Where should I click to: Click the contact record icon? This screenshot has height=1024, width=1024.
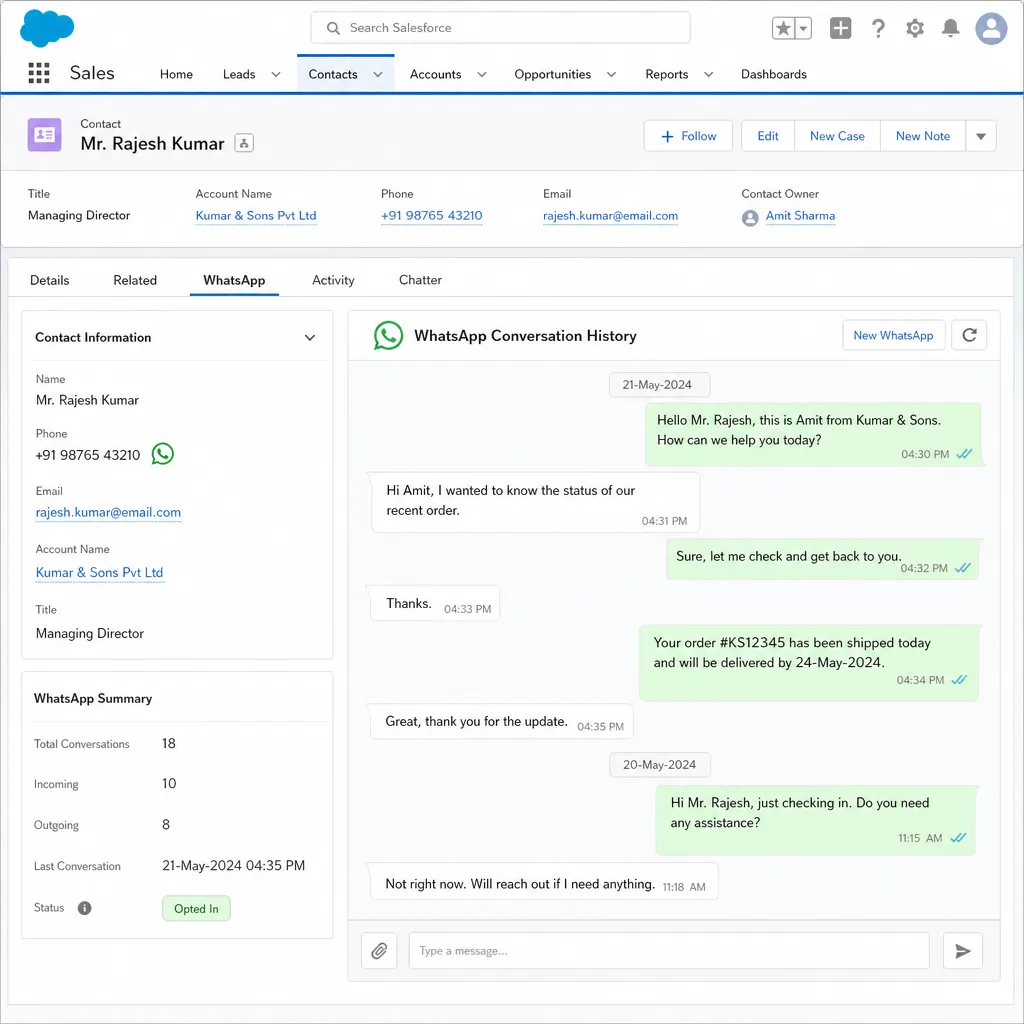(x=44, y=135)
